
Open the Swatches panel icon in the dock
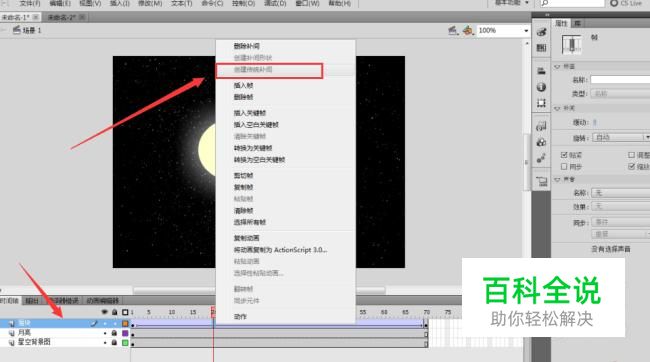tap(541, 48)
